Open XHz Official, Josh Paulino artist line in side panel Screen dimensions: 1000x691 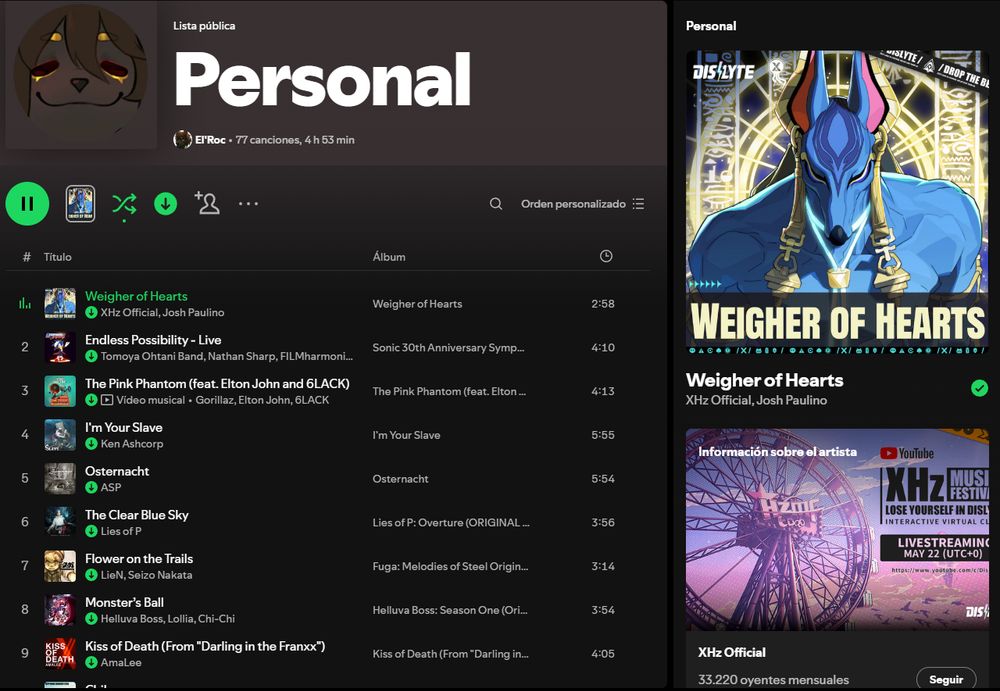click(756, 400)
